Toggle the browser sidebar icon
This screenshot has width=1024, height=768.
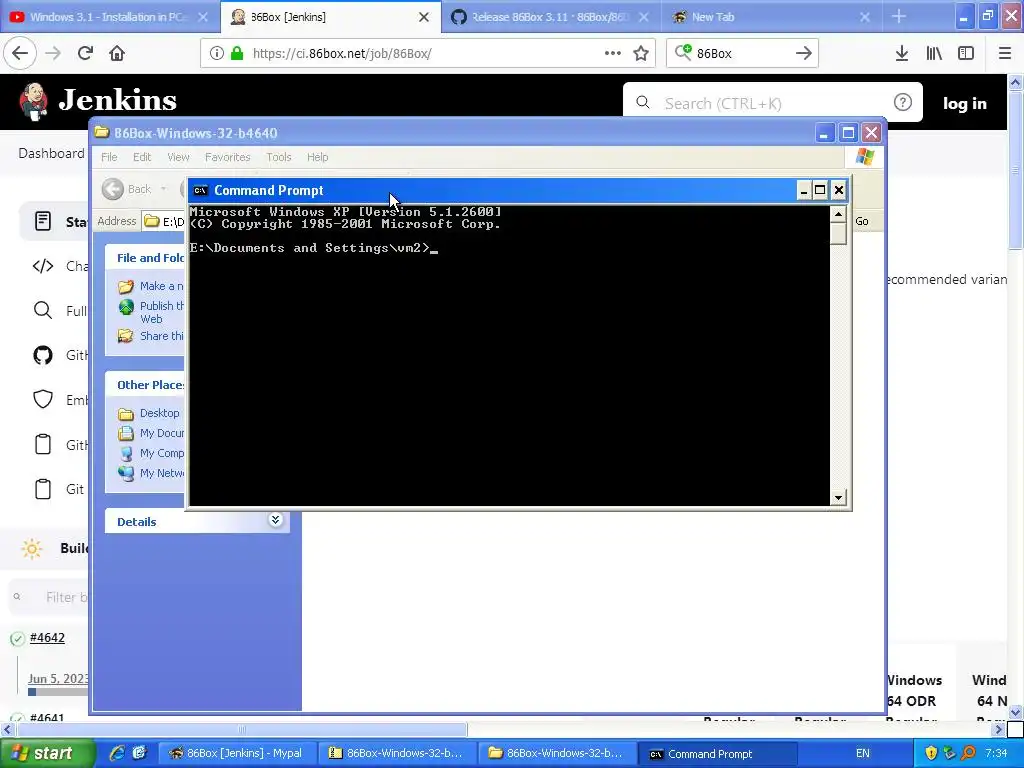(966, 53)
